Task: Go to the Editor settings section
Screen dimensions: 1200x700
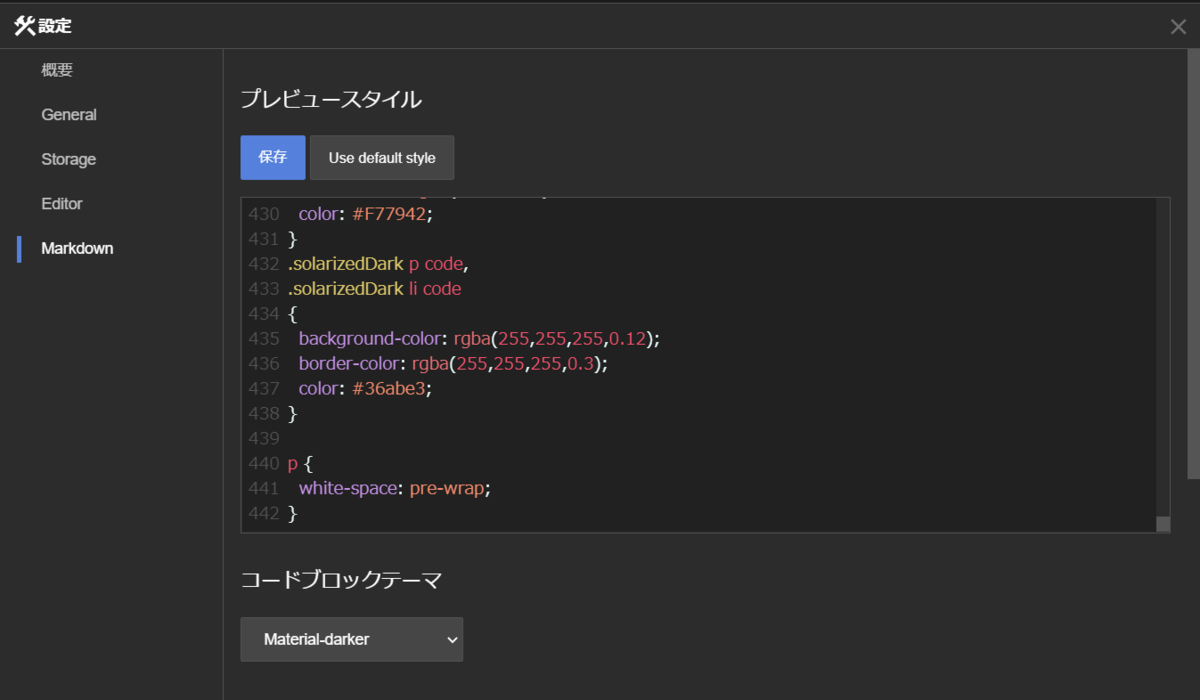Action: pos(62,204)
